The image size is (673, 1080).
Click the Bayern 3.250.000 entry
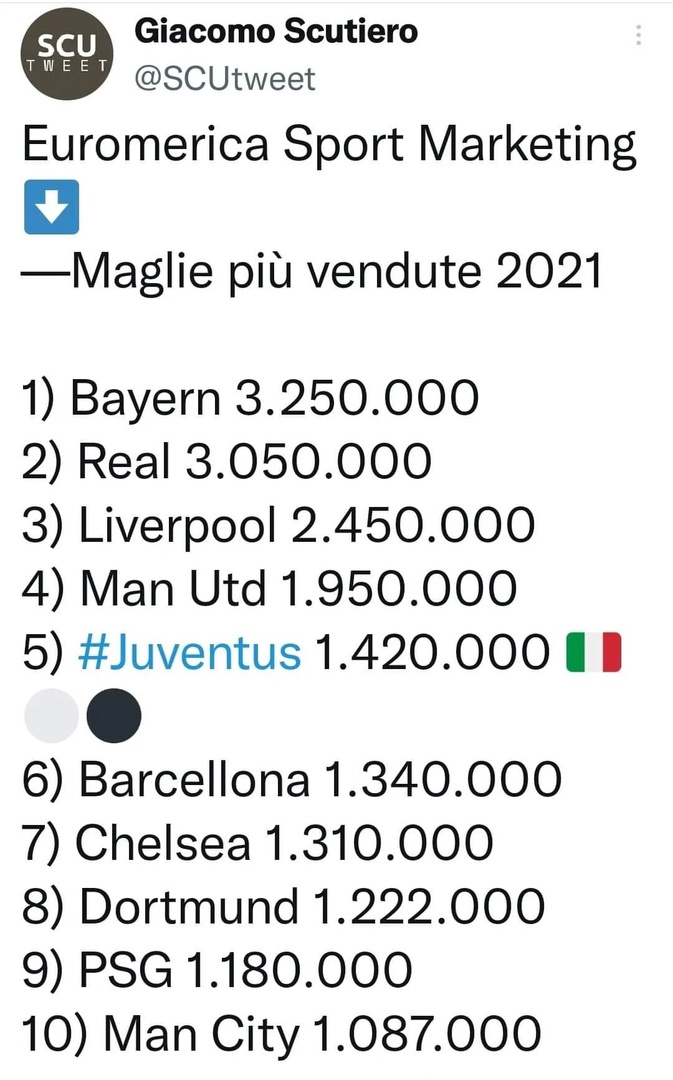(250, 400)
